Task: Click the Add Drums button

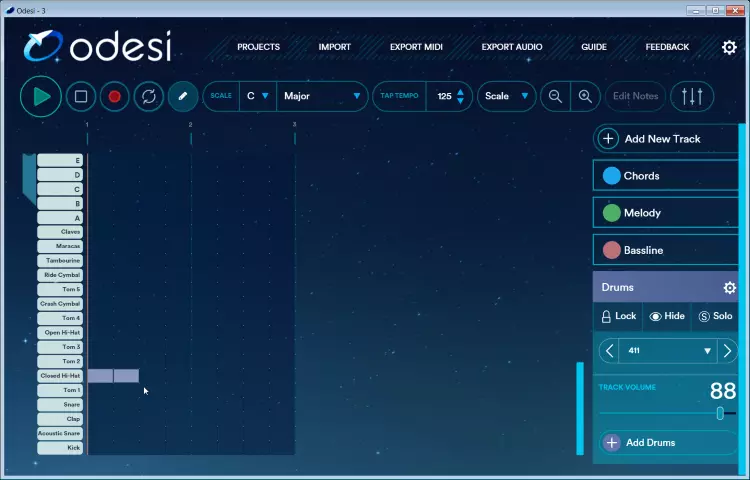Action: tap(668, 443)
